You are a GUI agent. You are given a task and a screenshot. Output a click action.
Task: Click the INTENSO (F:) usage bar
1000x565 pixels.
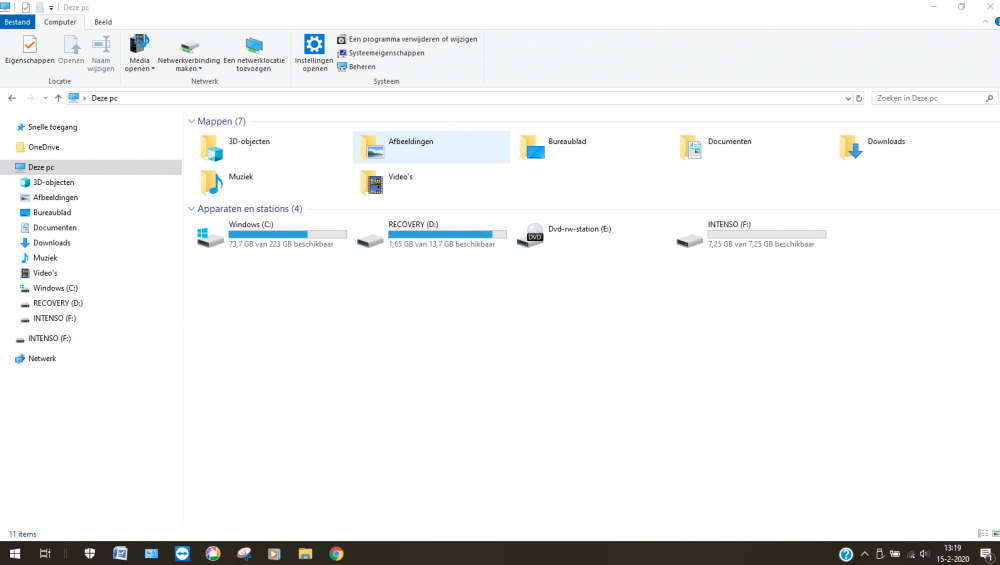tap(767, 234)
